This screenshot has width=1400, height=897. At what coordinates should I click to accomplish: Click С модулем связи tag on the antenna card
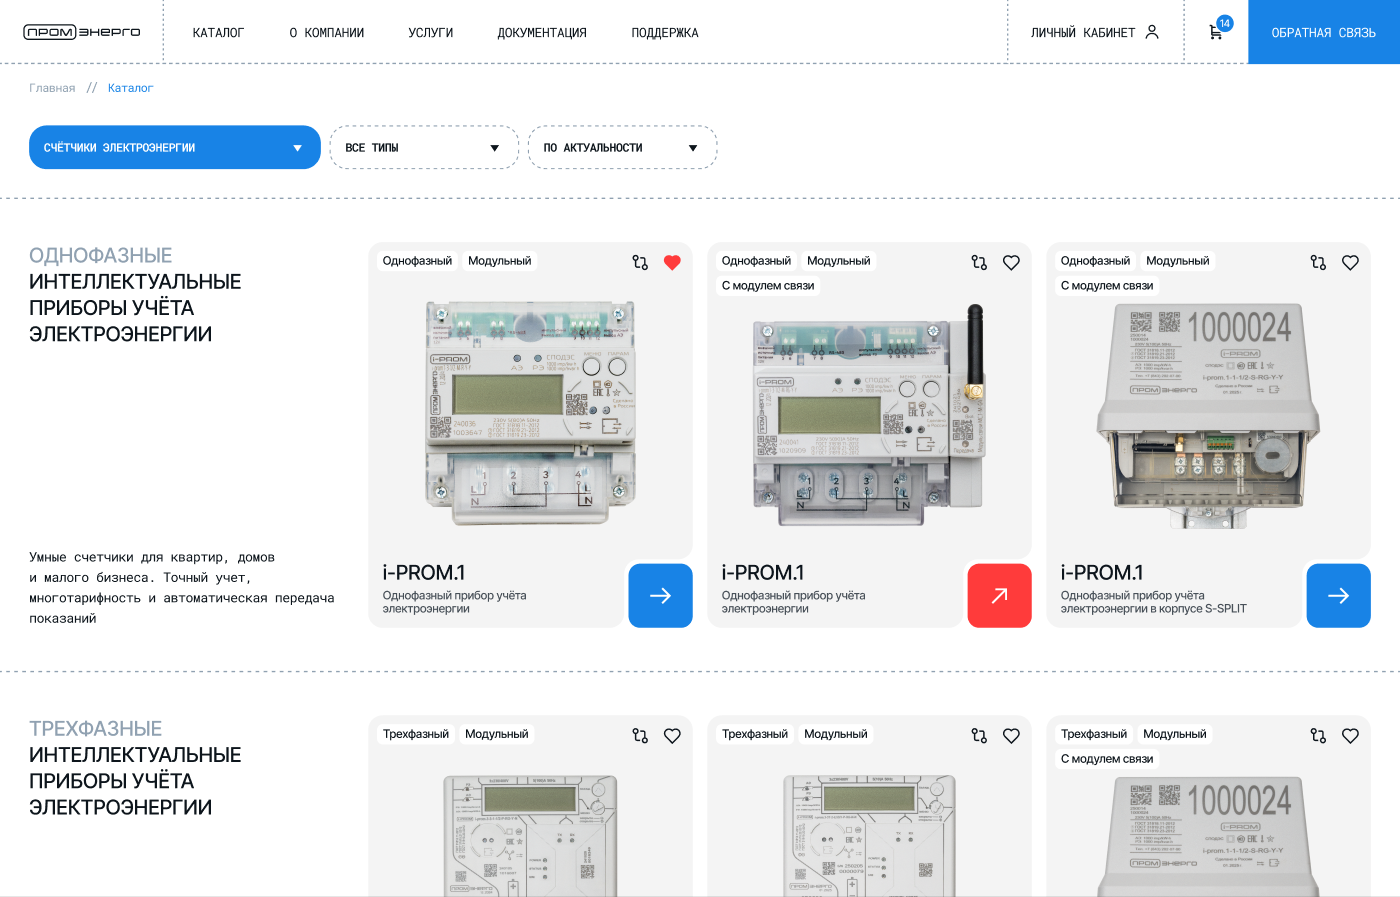point(768,286)
